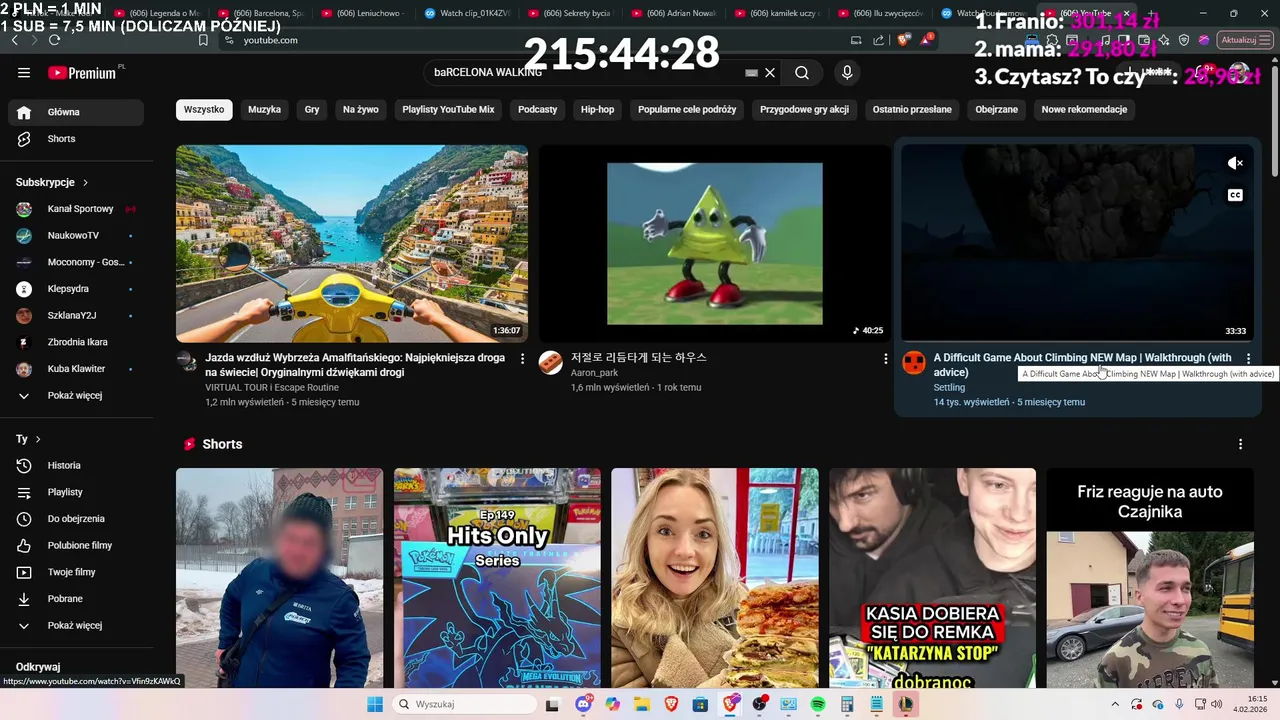The image size is (1280, 720).
Task: Open options for Amalfi coast video
Action: point(522,358)
